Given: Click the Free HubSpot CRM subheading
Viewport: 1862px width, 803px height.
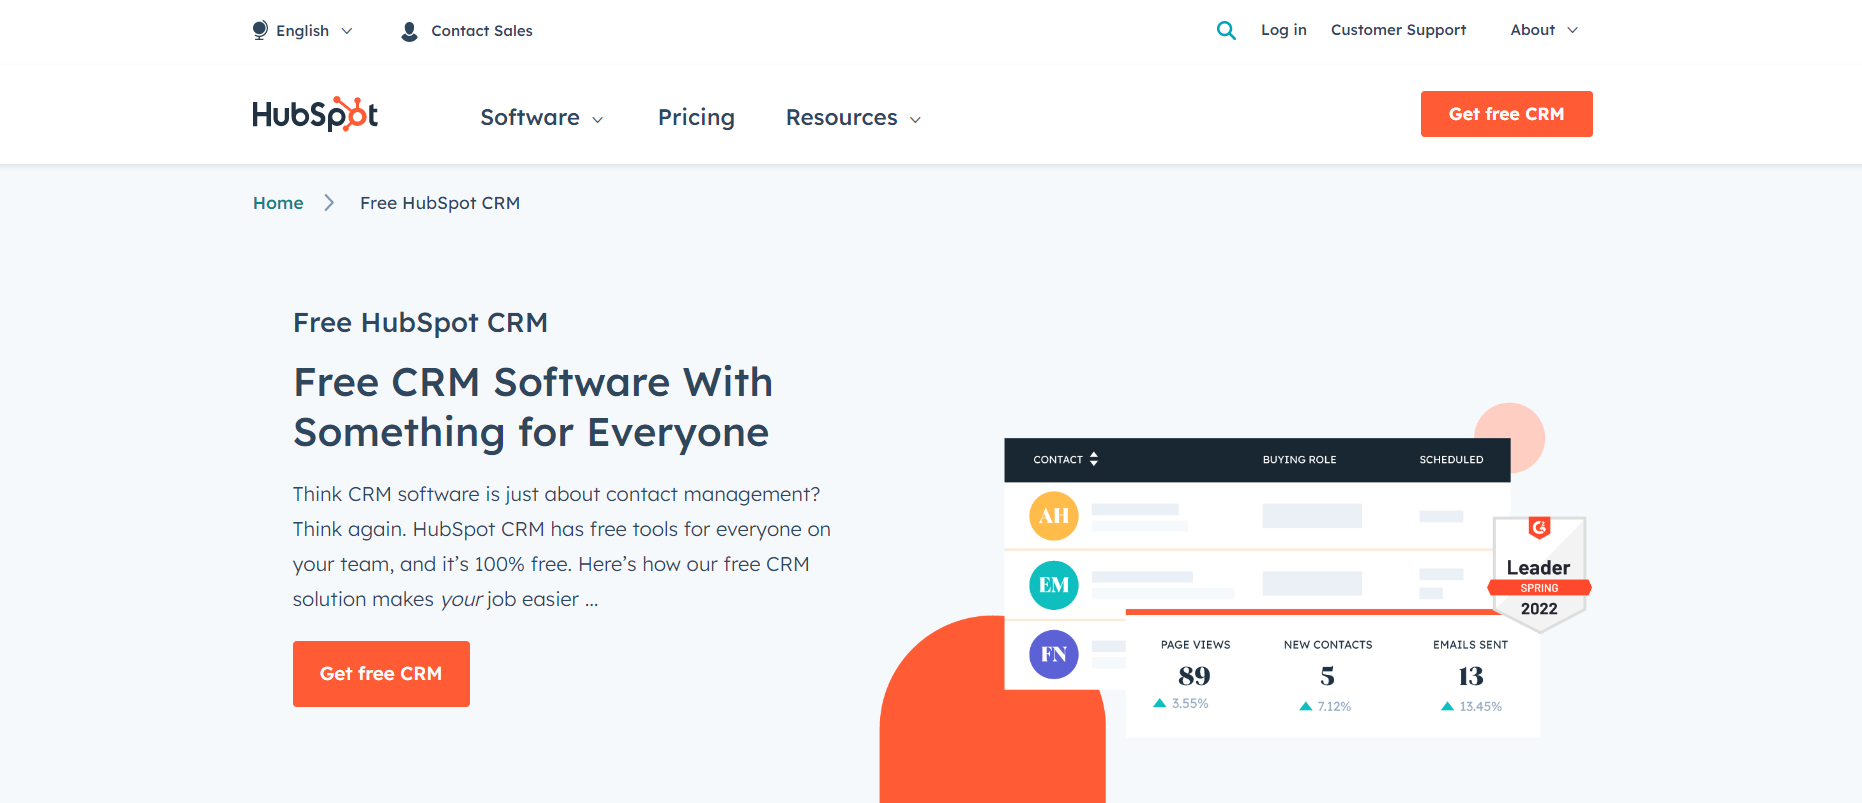Looking at the screenshot, I should coord(420,323).
